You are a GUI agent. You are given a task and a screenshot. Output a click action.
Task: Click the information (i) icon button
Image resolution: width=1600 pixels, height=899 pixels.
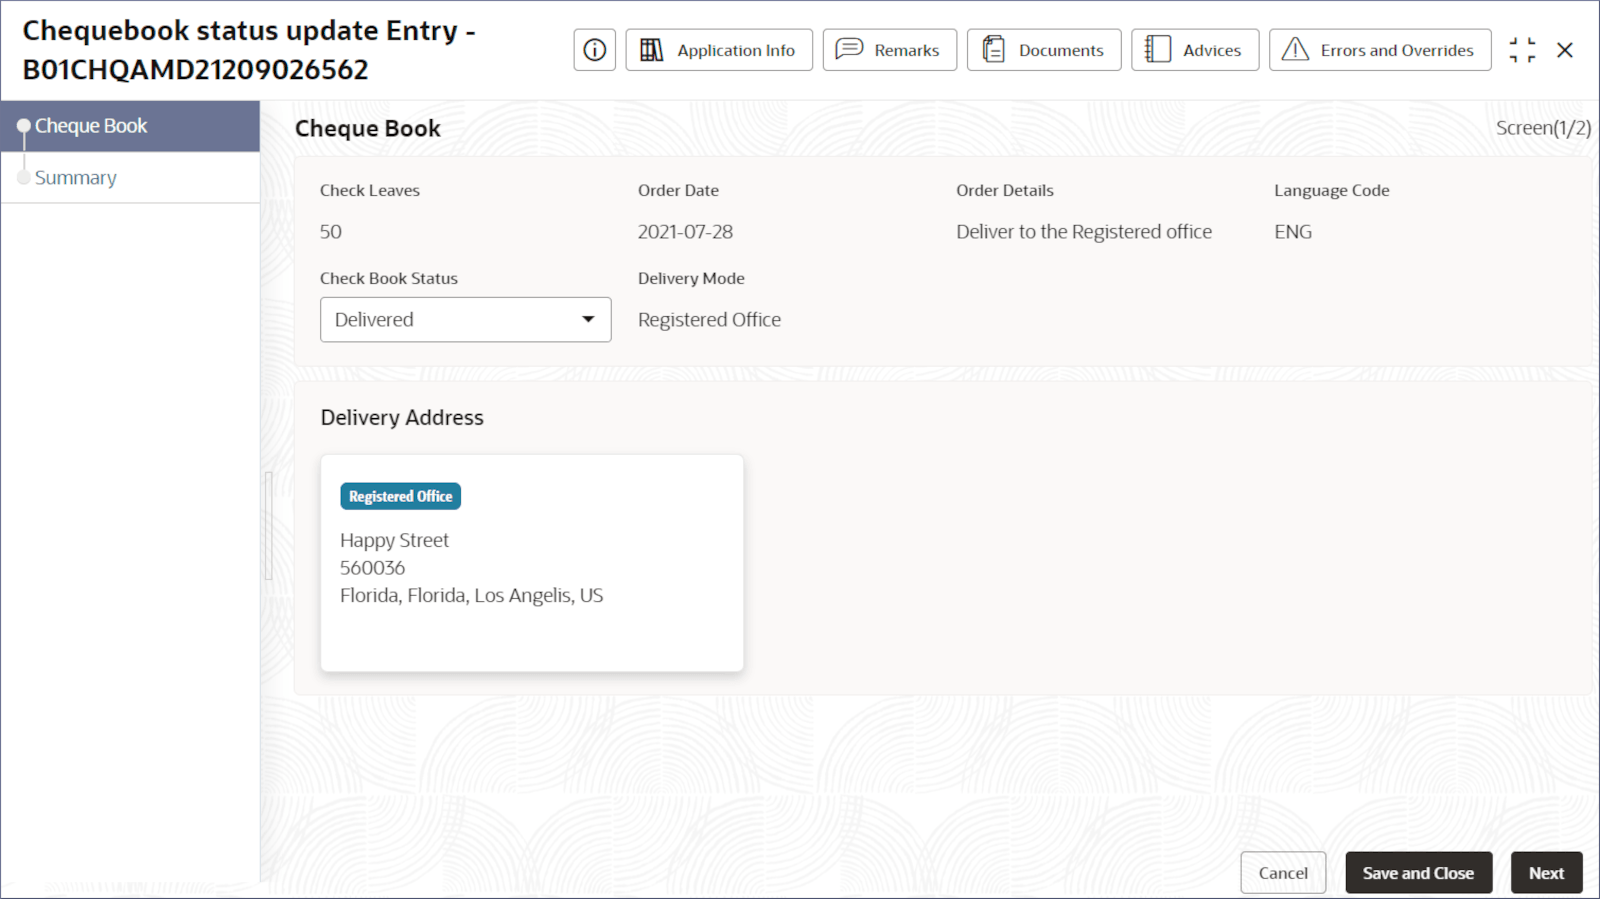594,50
